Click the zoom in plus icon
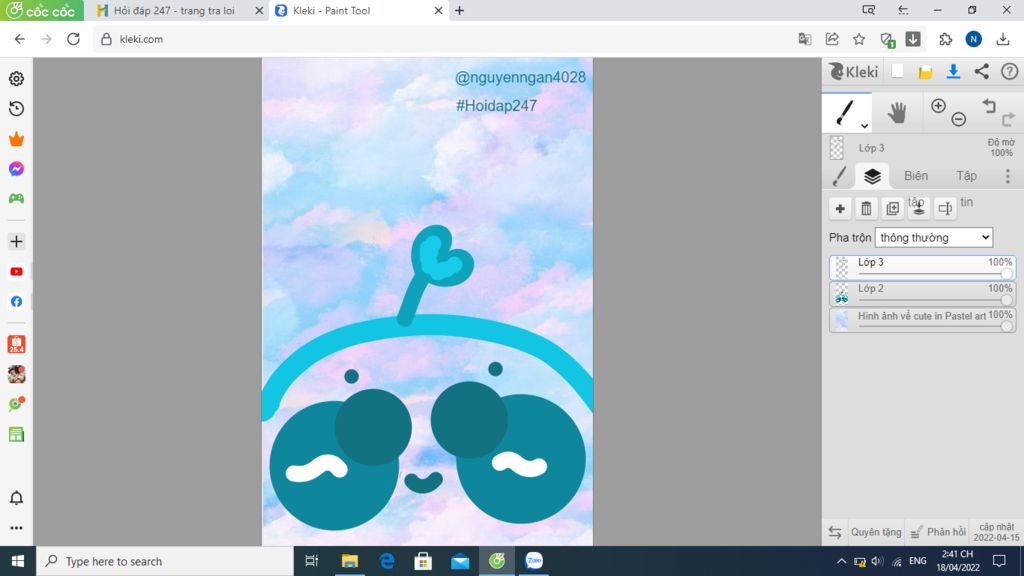Viewport: 1024px width, 576px height. tap(938, 106)
